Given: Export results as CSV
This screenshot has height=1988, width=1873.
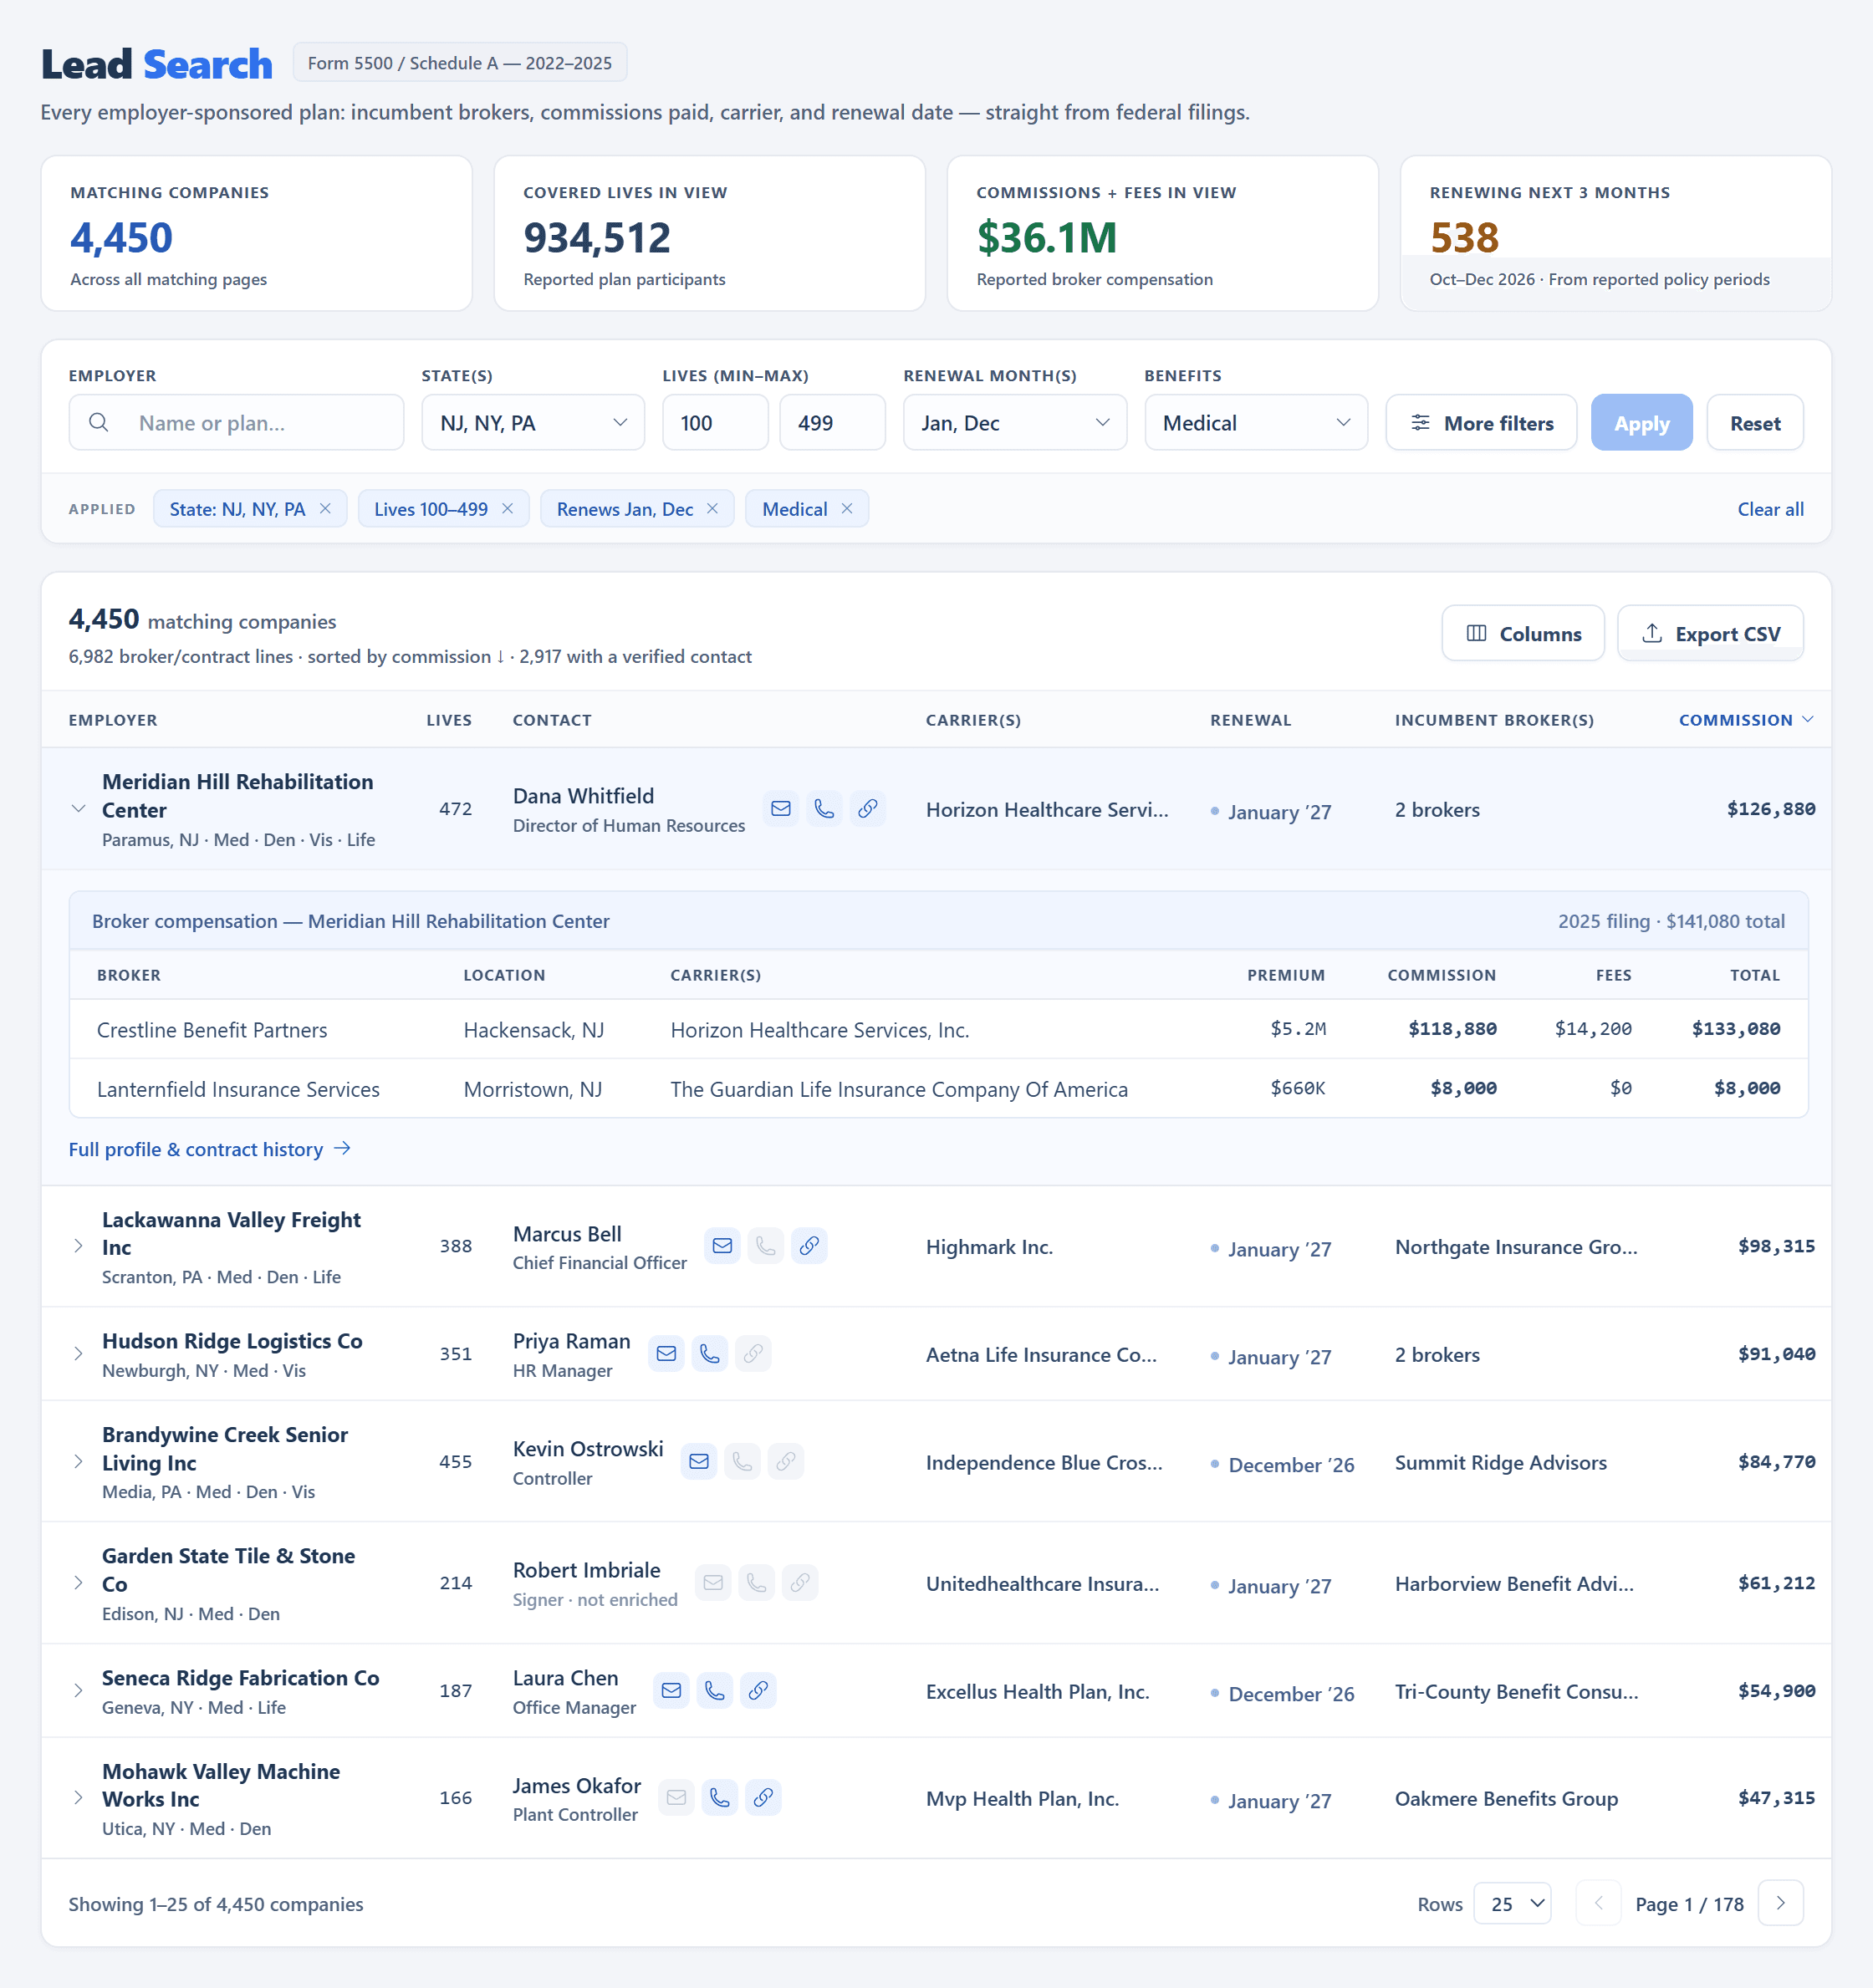Looking at the screenshot, I should [1711, 634].
